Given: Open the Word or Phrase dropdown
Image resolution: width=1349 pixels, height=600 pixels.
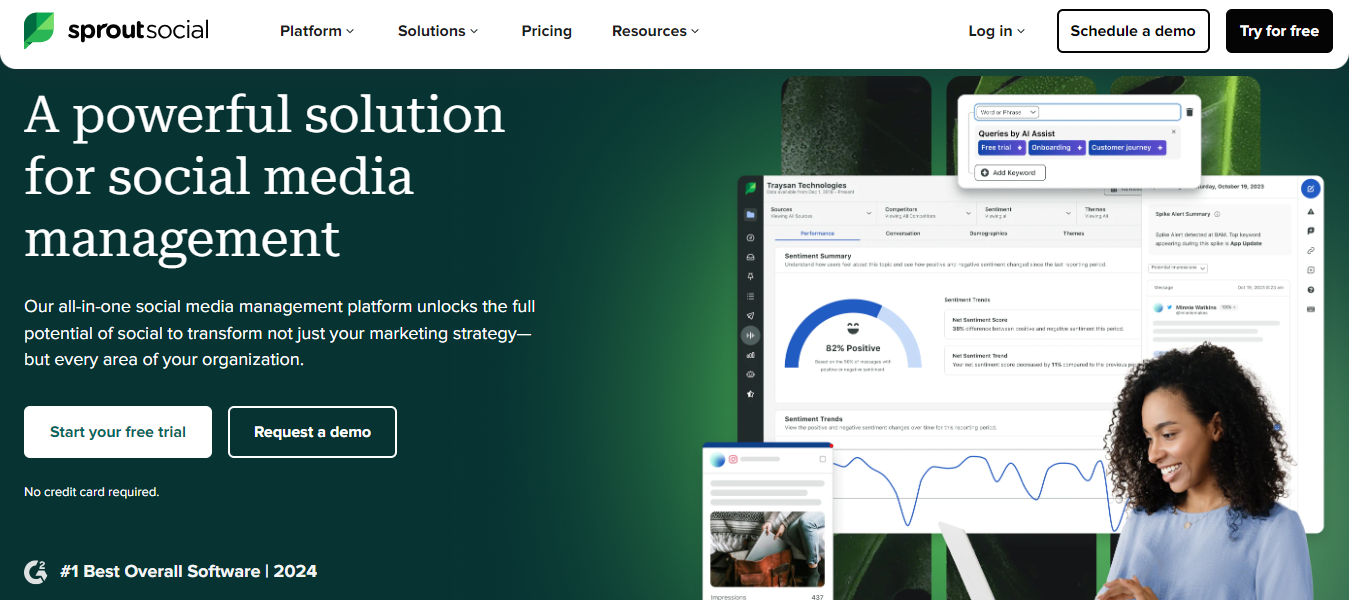Looking at the screenshot, I should click(1007, 112).
